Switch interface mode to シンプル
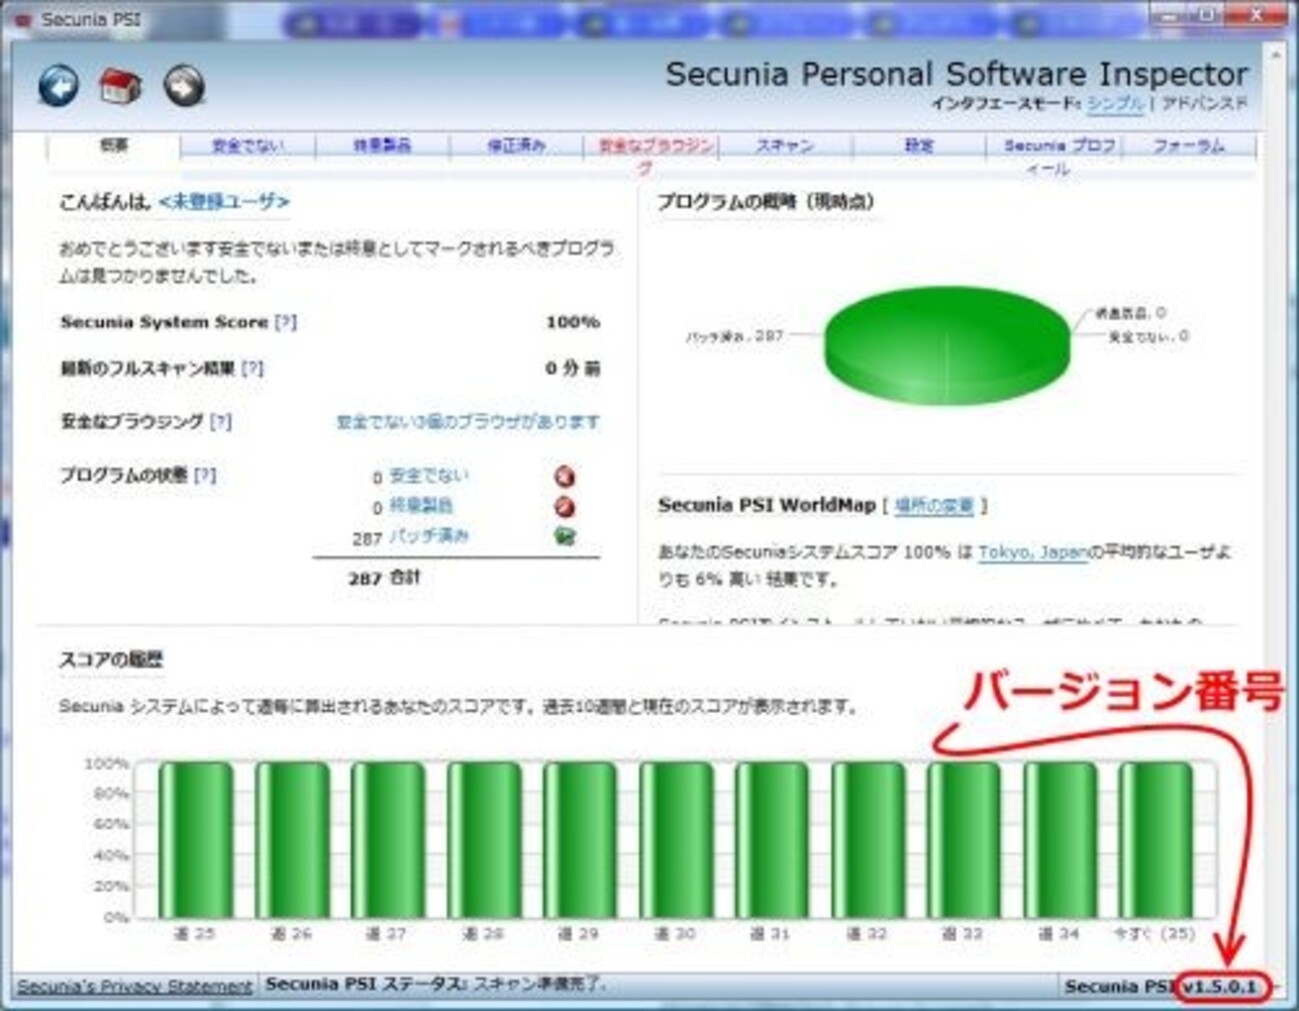 pyautogui.click(x=1115, y=103)
